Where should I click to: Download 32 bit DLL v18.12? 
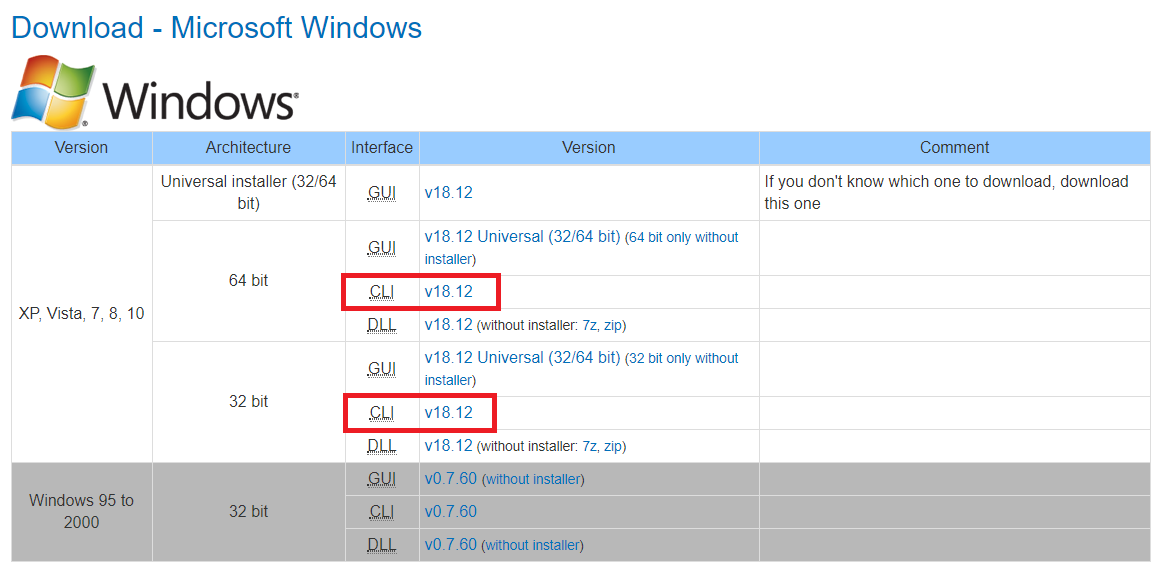[448, 446]
